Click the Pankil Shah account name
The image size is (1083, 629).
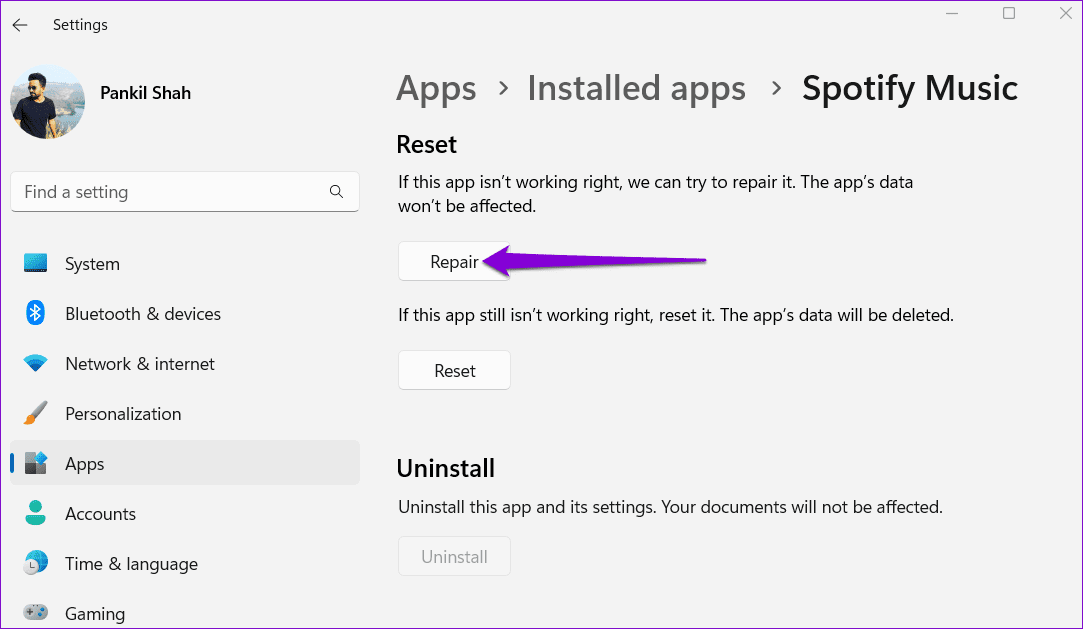pos(146,93)
